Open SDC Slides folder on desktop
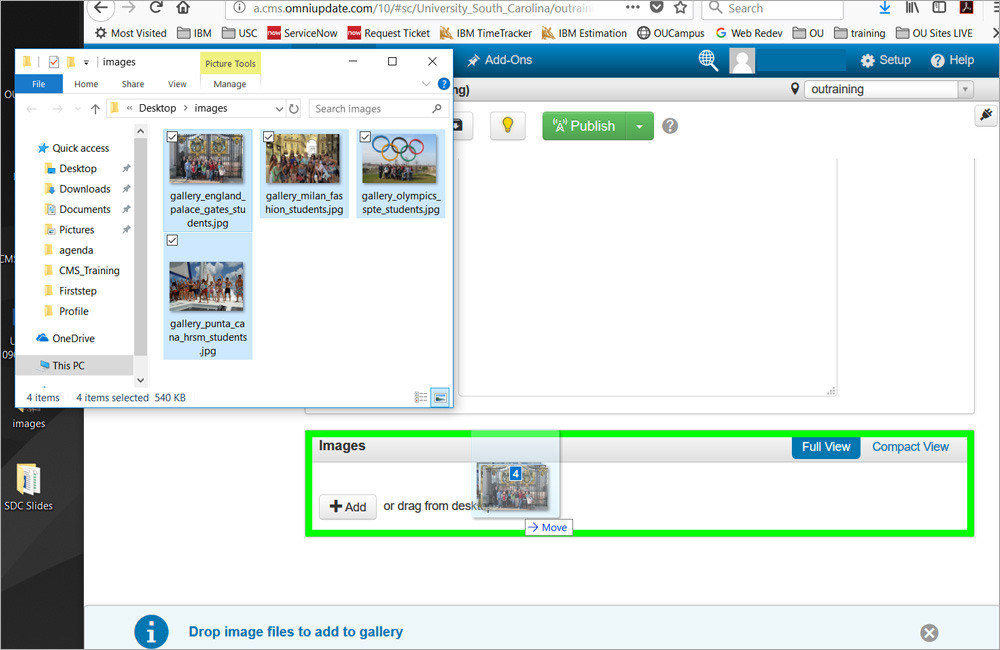The image size is (1000, 650). pos(28,487)
